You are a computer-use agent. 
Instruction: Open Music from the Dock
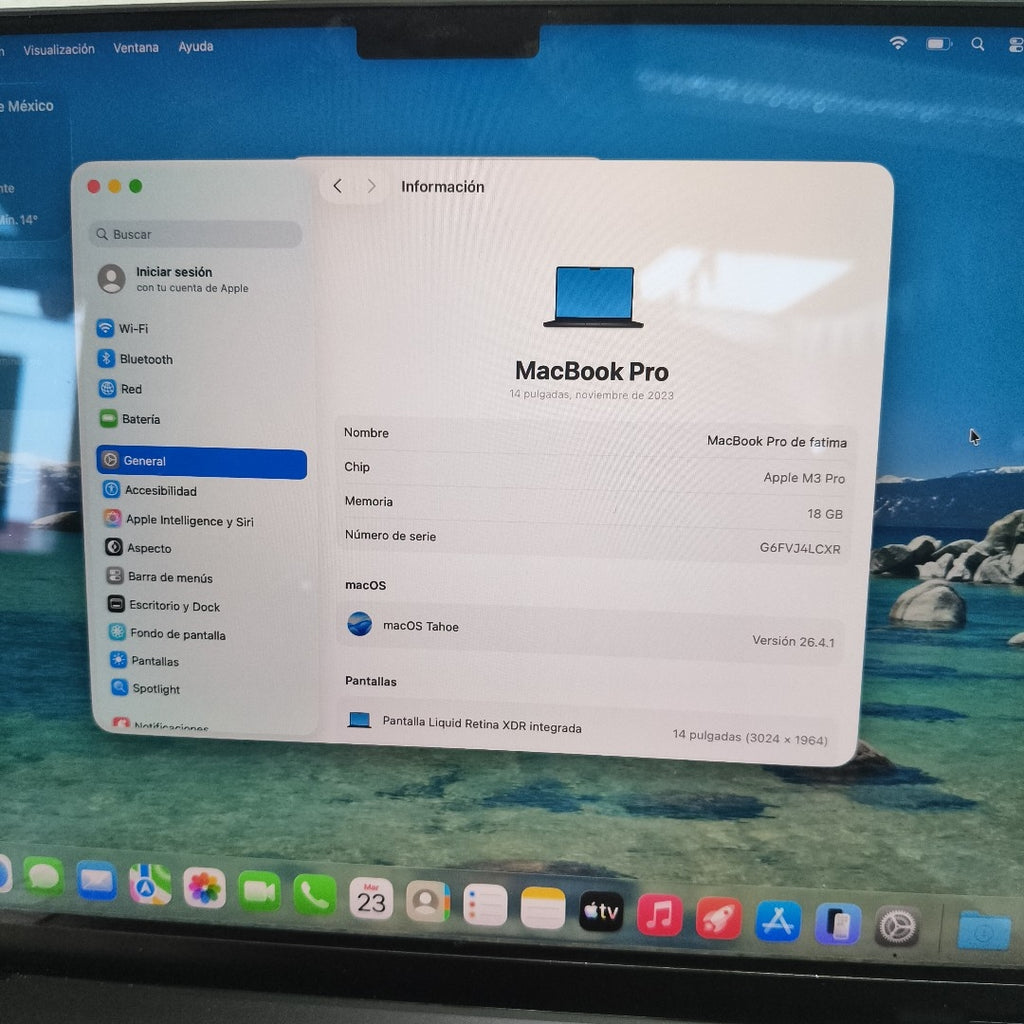[660, 915]
